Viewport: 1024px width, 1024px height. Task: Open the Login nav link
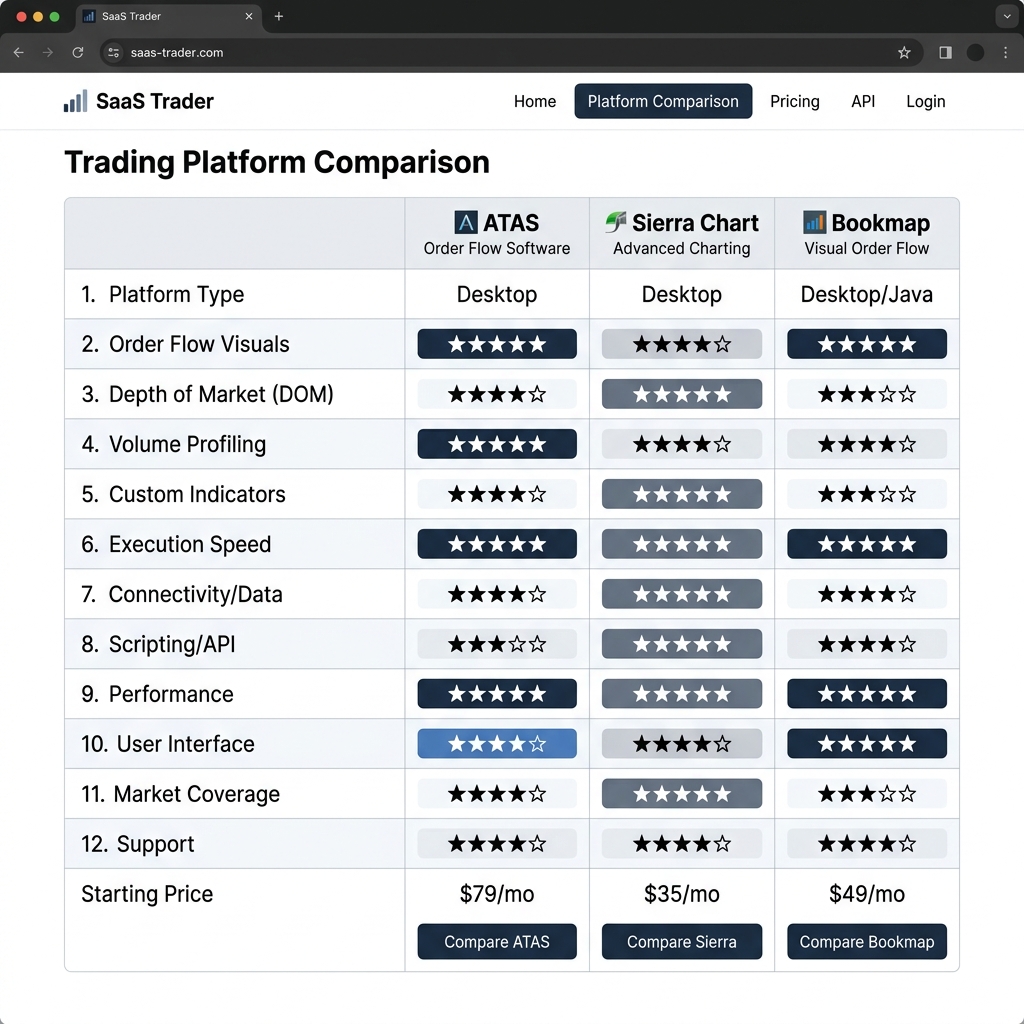(925, 101)
